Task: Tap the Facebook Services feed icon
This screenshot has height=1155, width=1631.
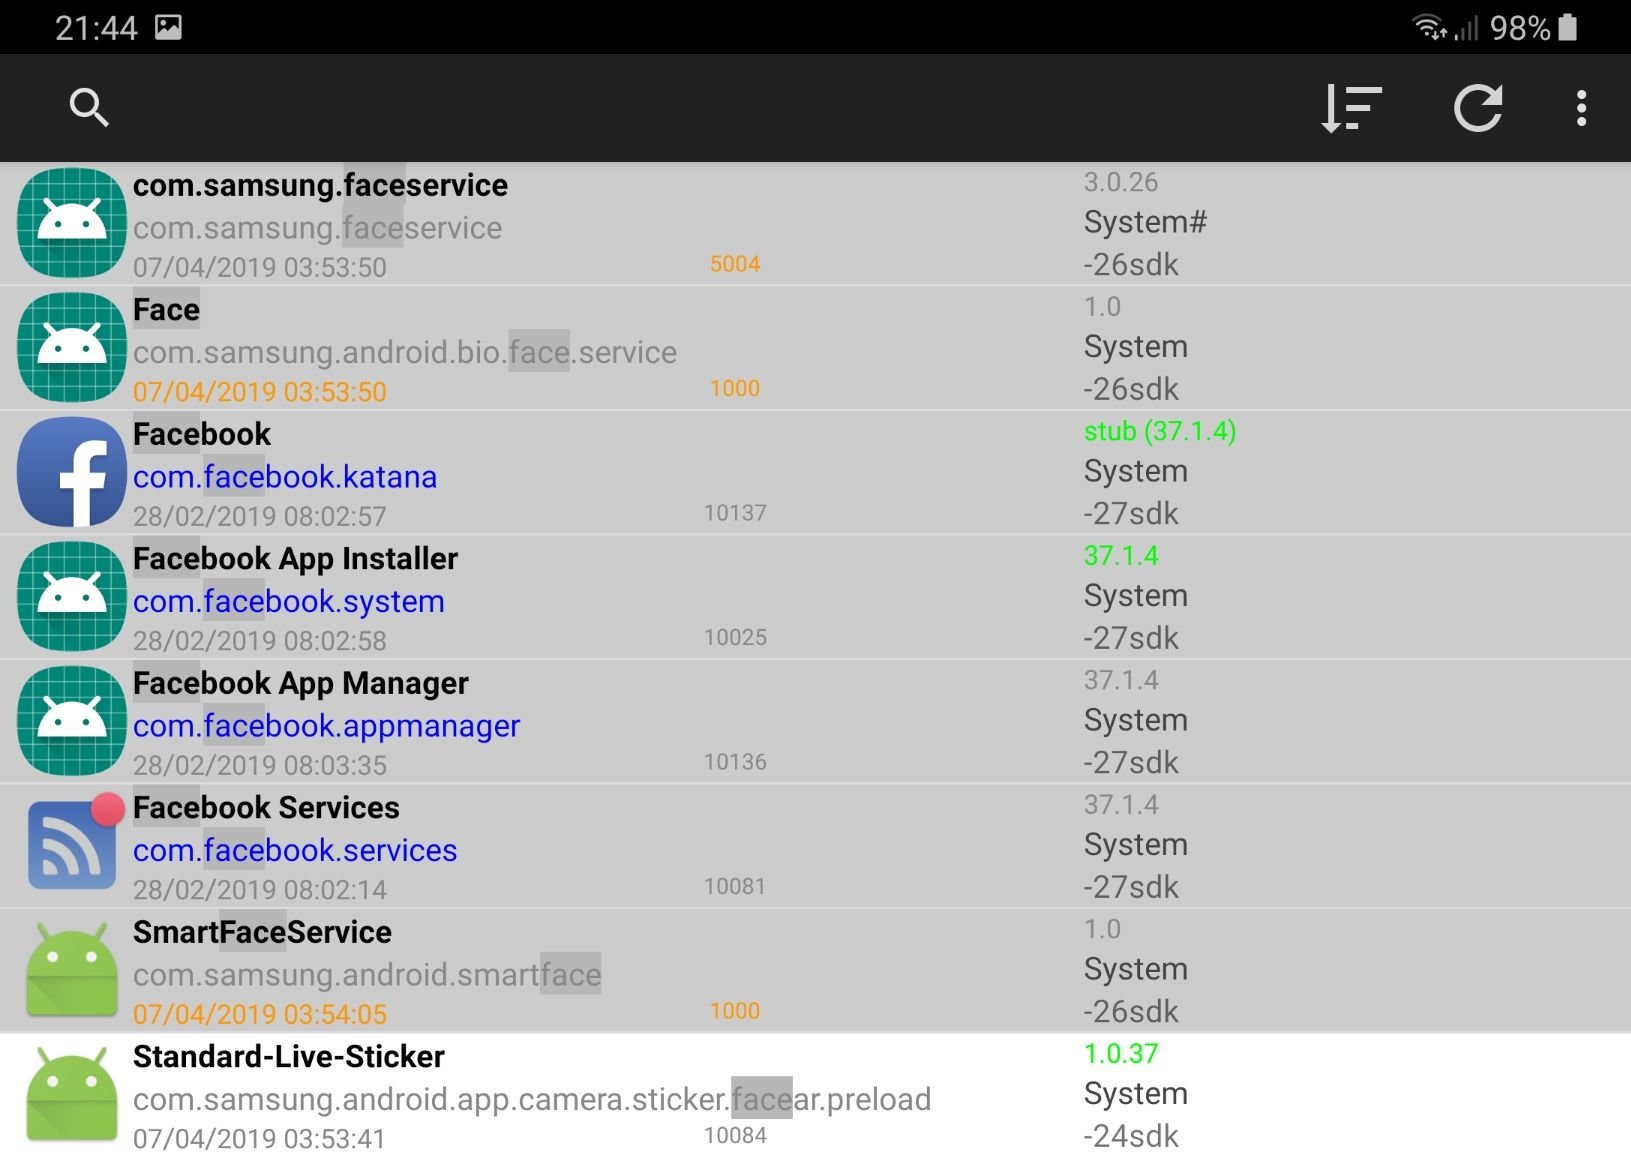Action: [74, 842]
